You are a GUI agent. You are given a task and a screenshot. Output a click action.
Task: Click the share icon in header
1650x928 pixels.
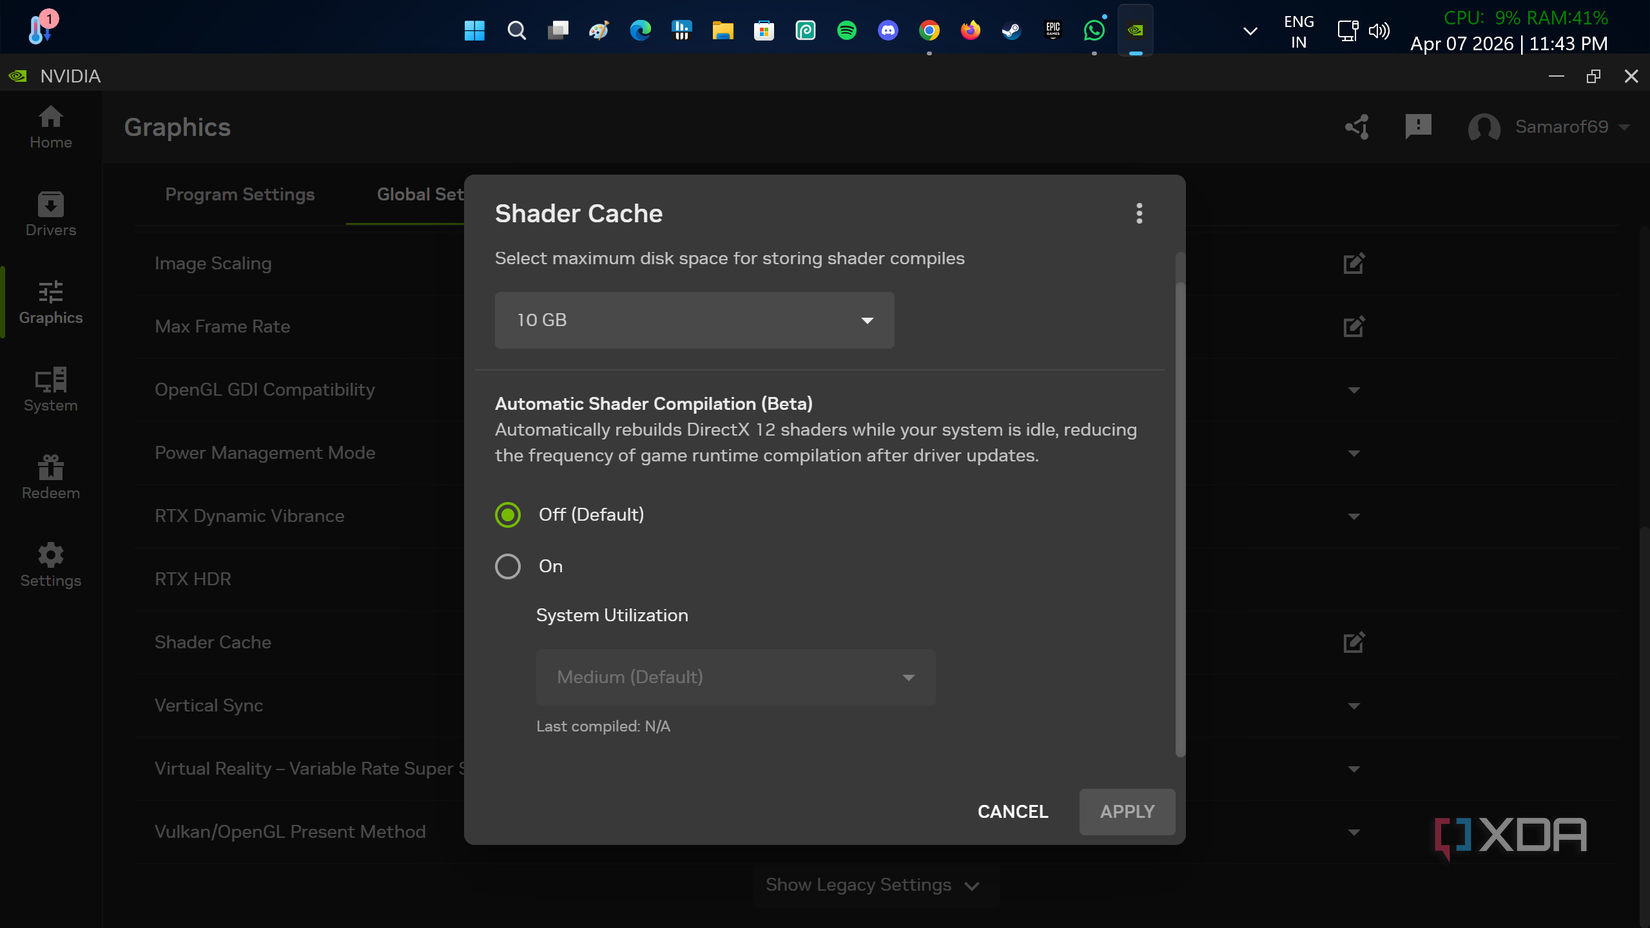1357,127
